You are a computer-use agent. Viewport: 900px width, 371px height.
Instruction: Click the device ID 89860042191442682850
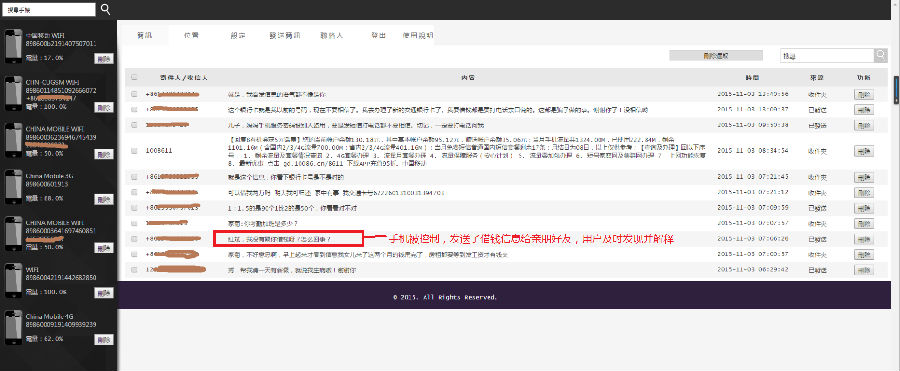click(61, 277)
